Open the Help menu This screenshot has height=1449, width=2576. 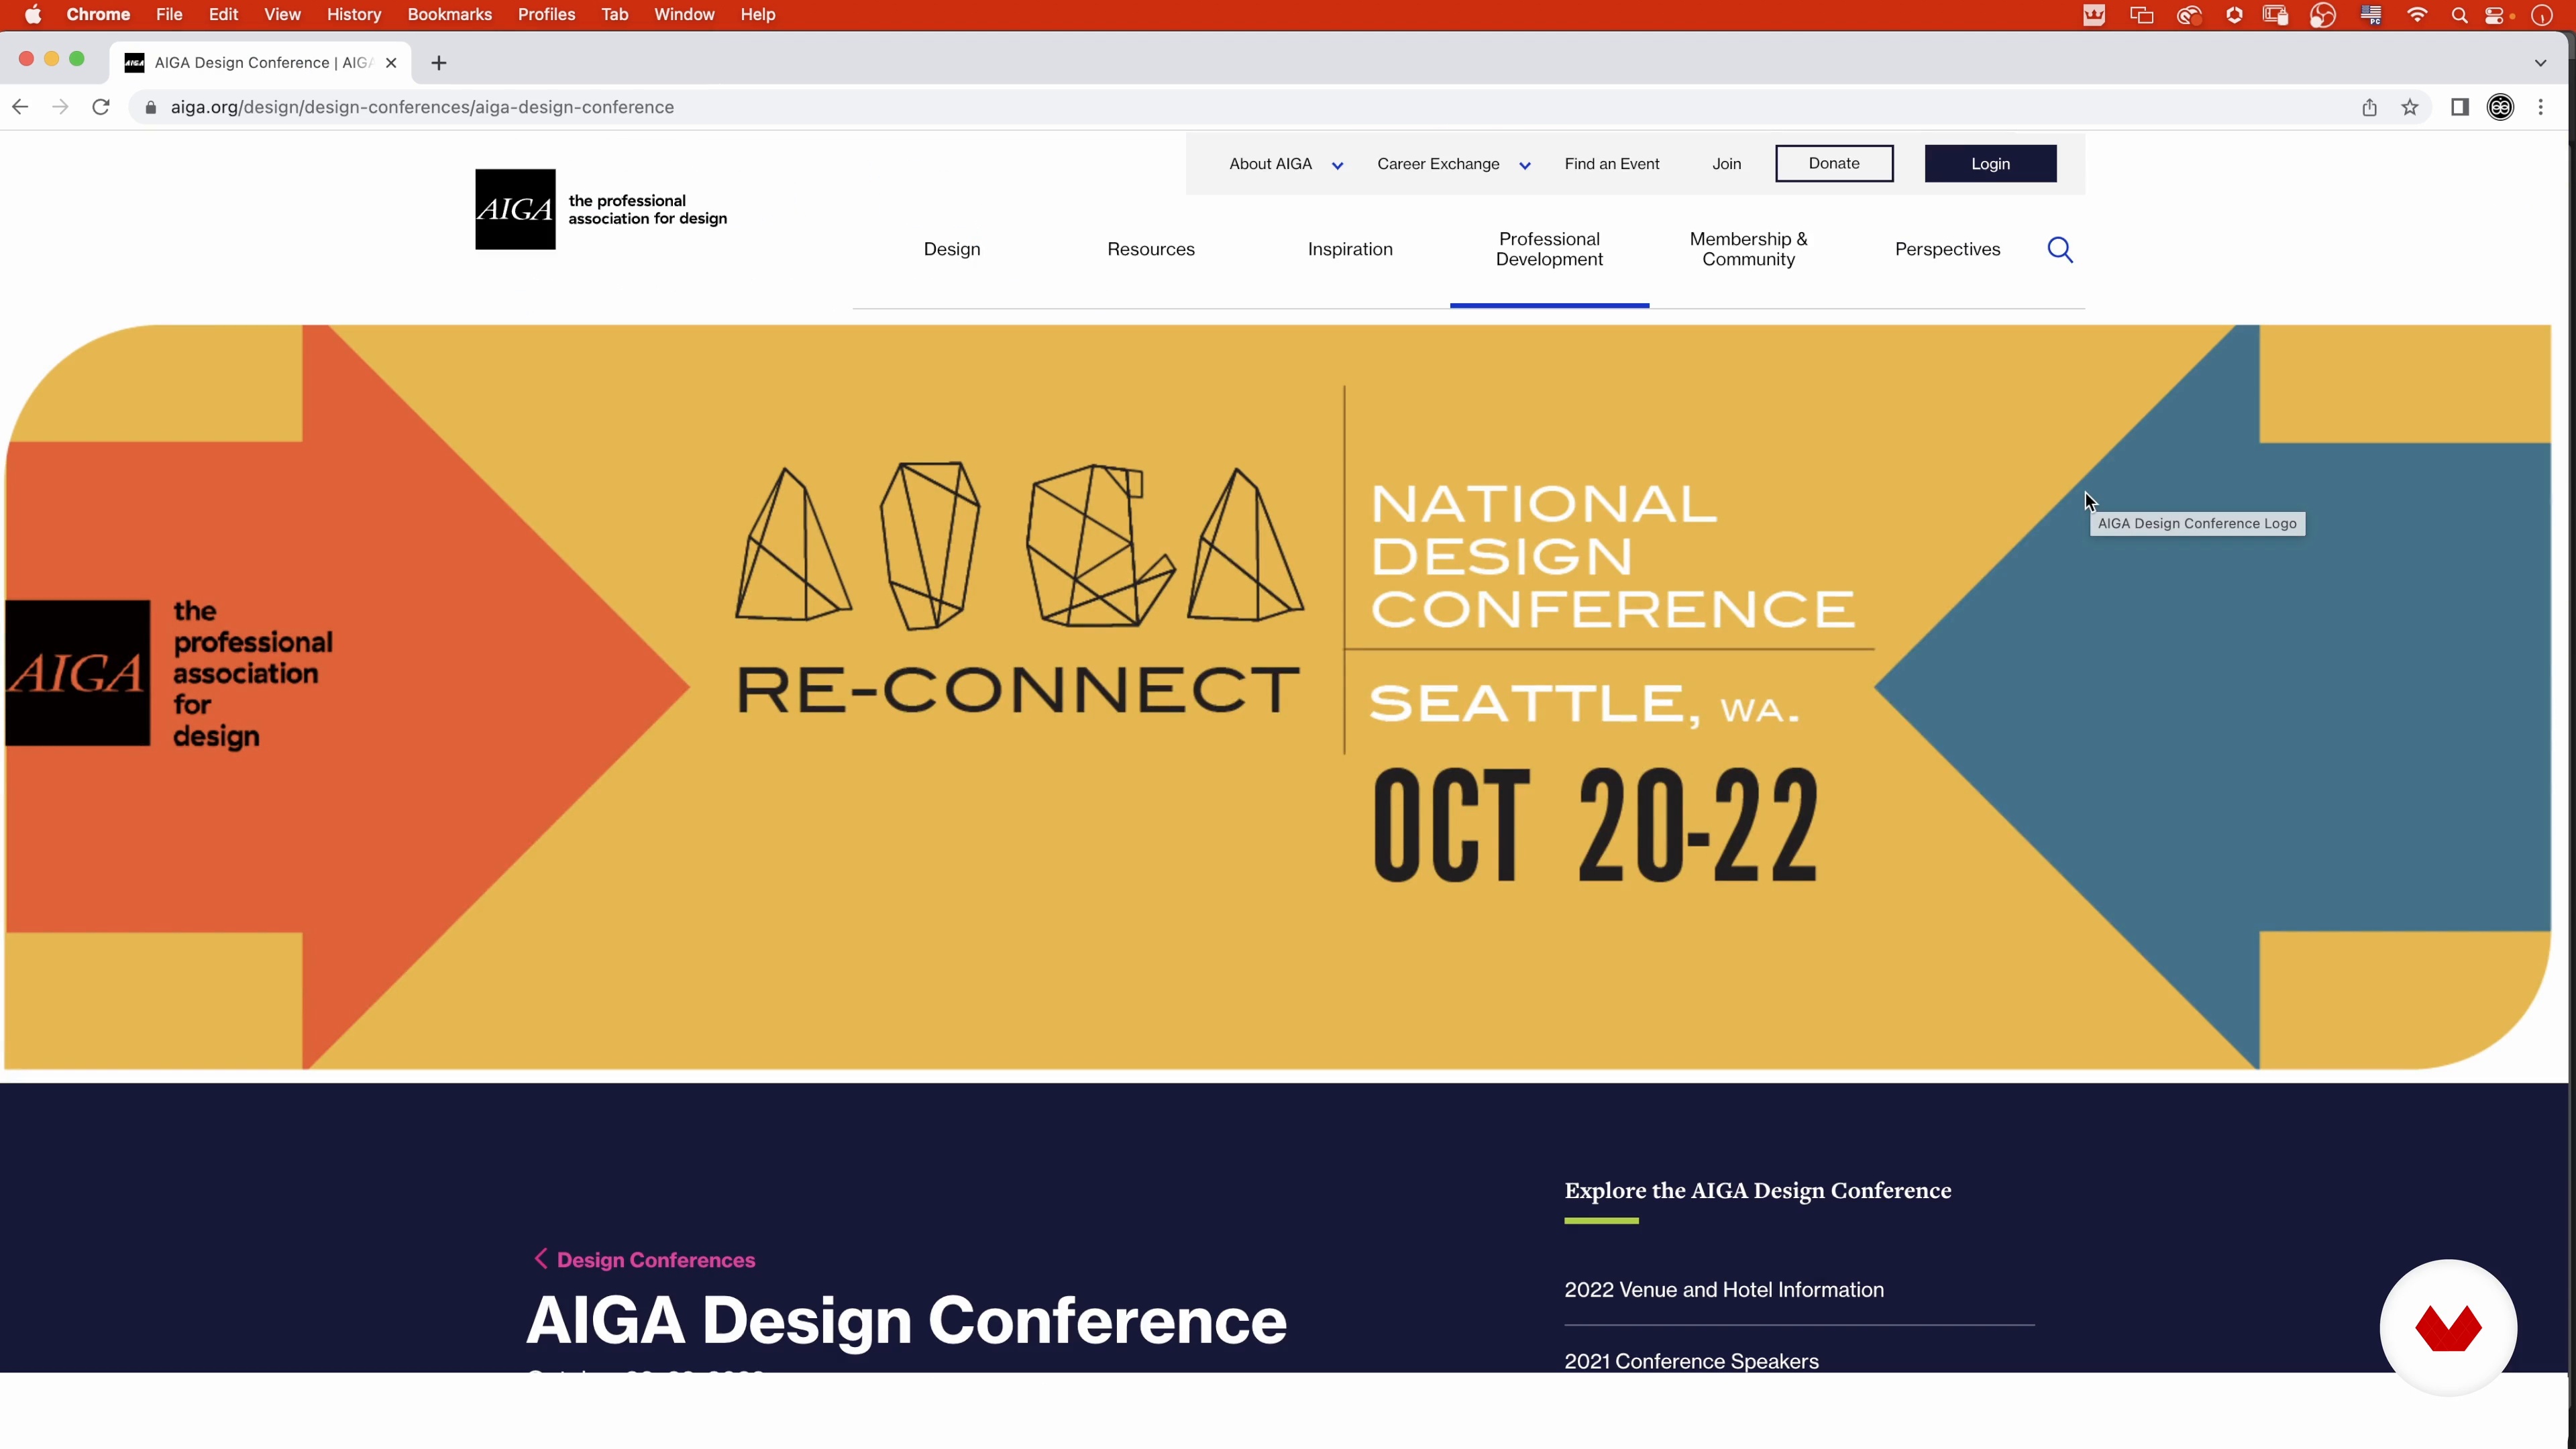click(x=758, y=14)
